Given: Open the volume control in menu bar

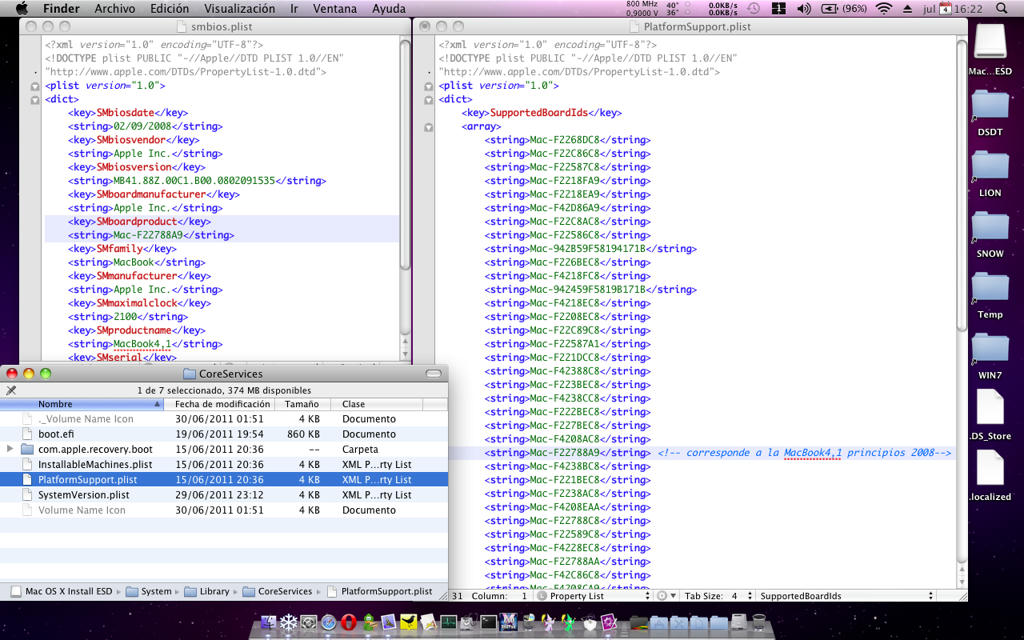Looking at the screenshot, I should [804, 8].
